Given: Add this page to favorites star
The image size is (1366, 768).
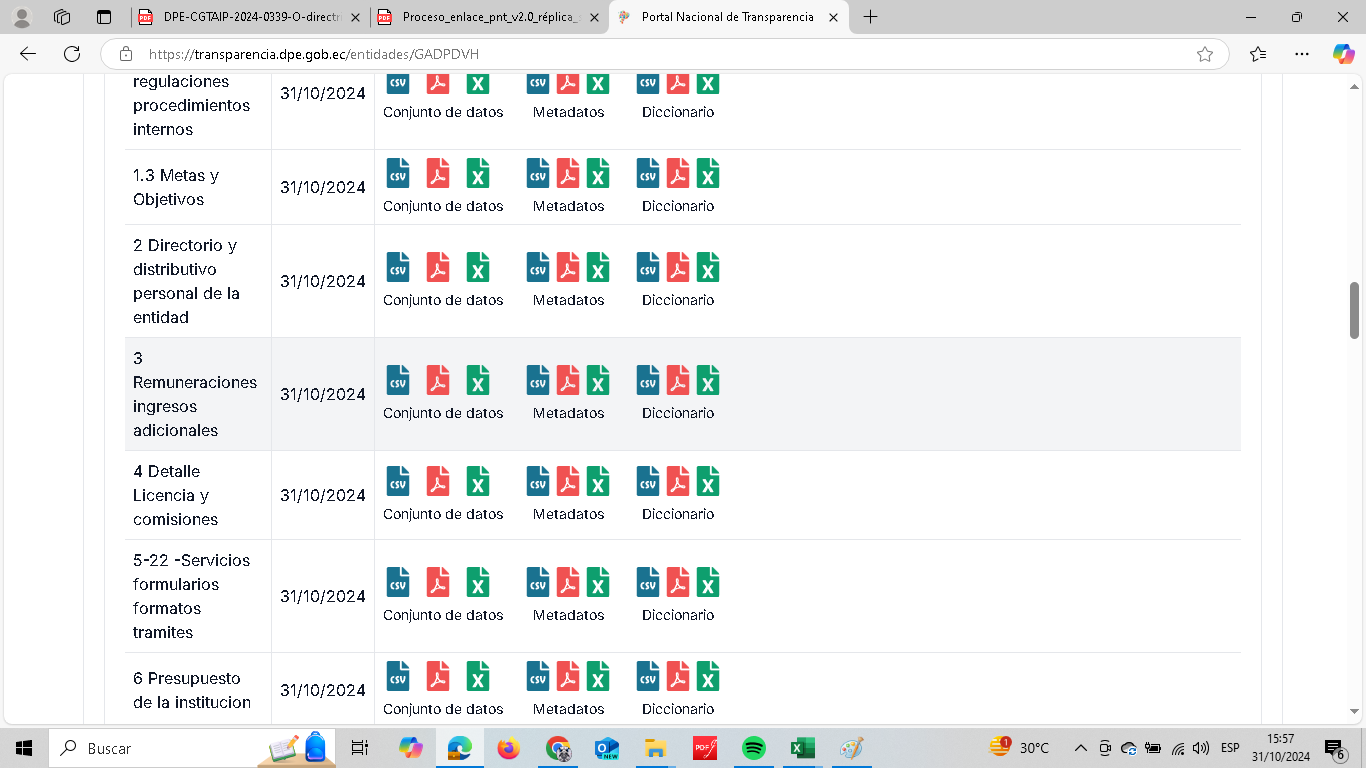Looking at the screenshot, I should click(1205, 54).
